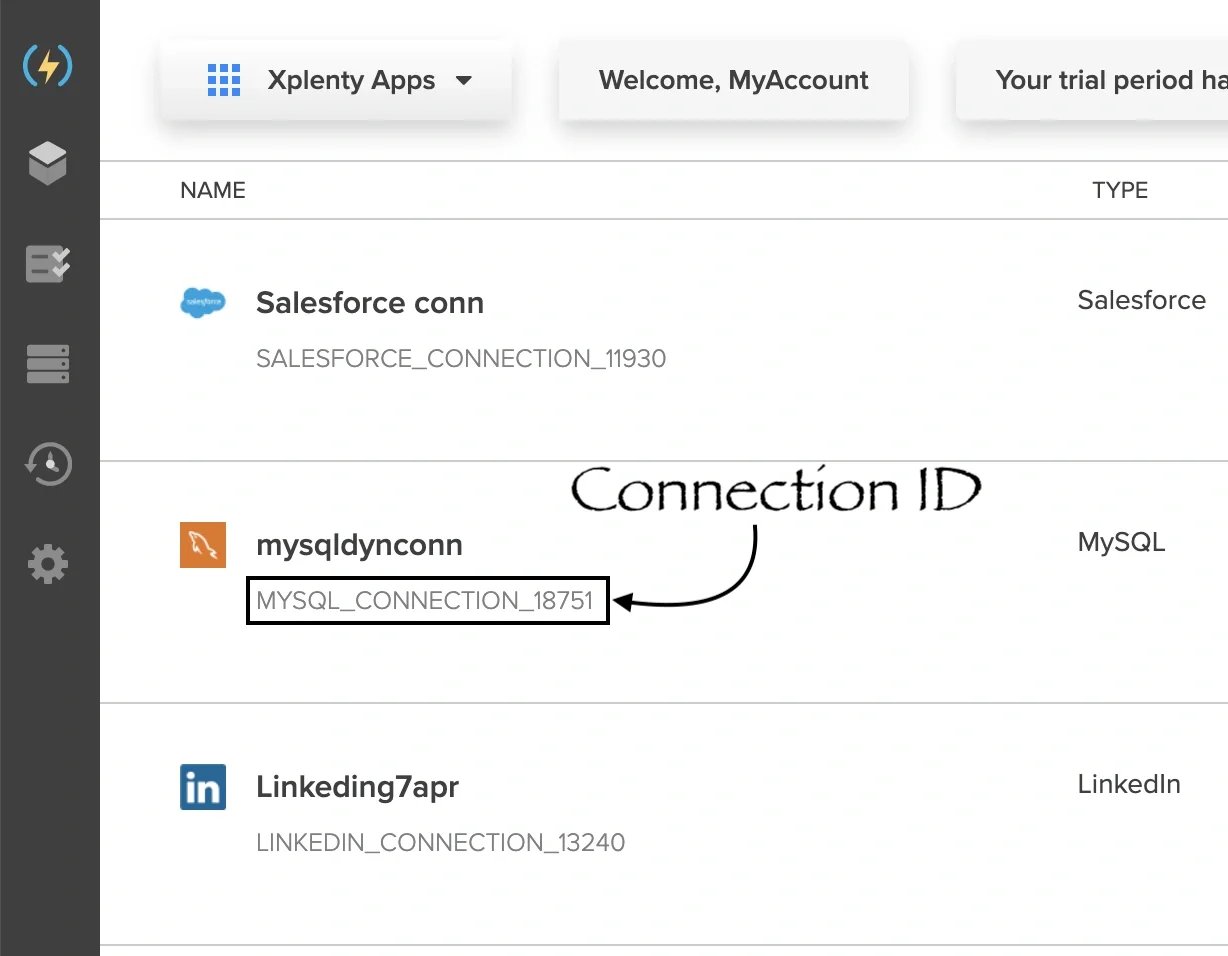Click the MySQL type cell

tap(1121, 543)
